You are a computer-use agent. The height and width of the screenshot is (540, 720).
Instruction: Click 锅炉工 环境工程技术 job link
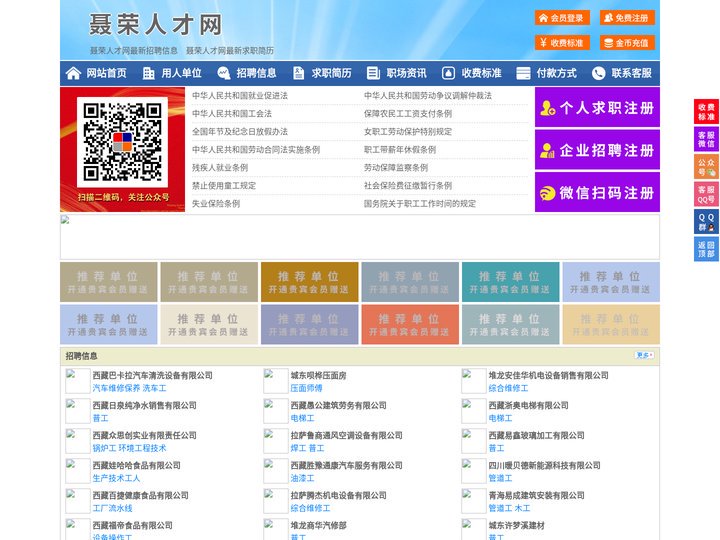(129, 448)
